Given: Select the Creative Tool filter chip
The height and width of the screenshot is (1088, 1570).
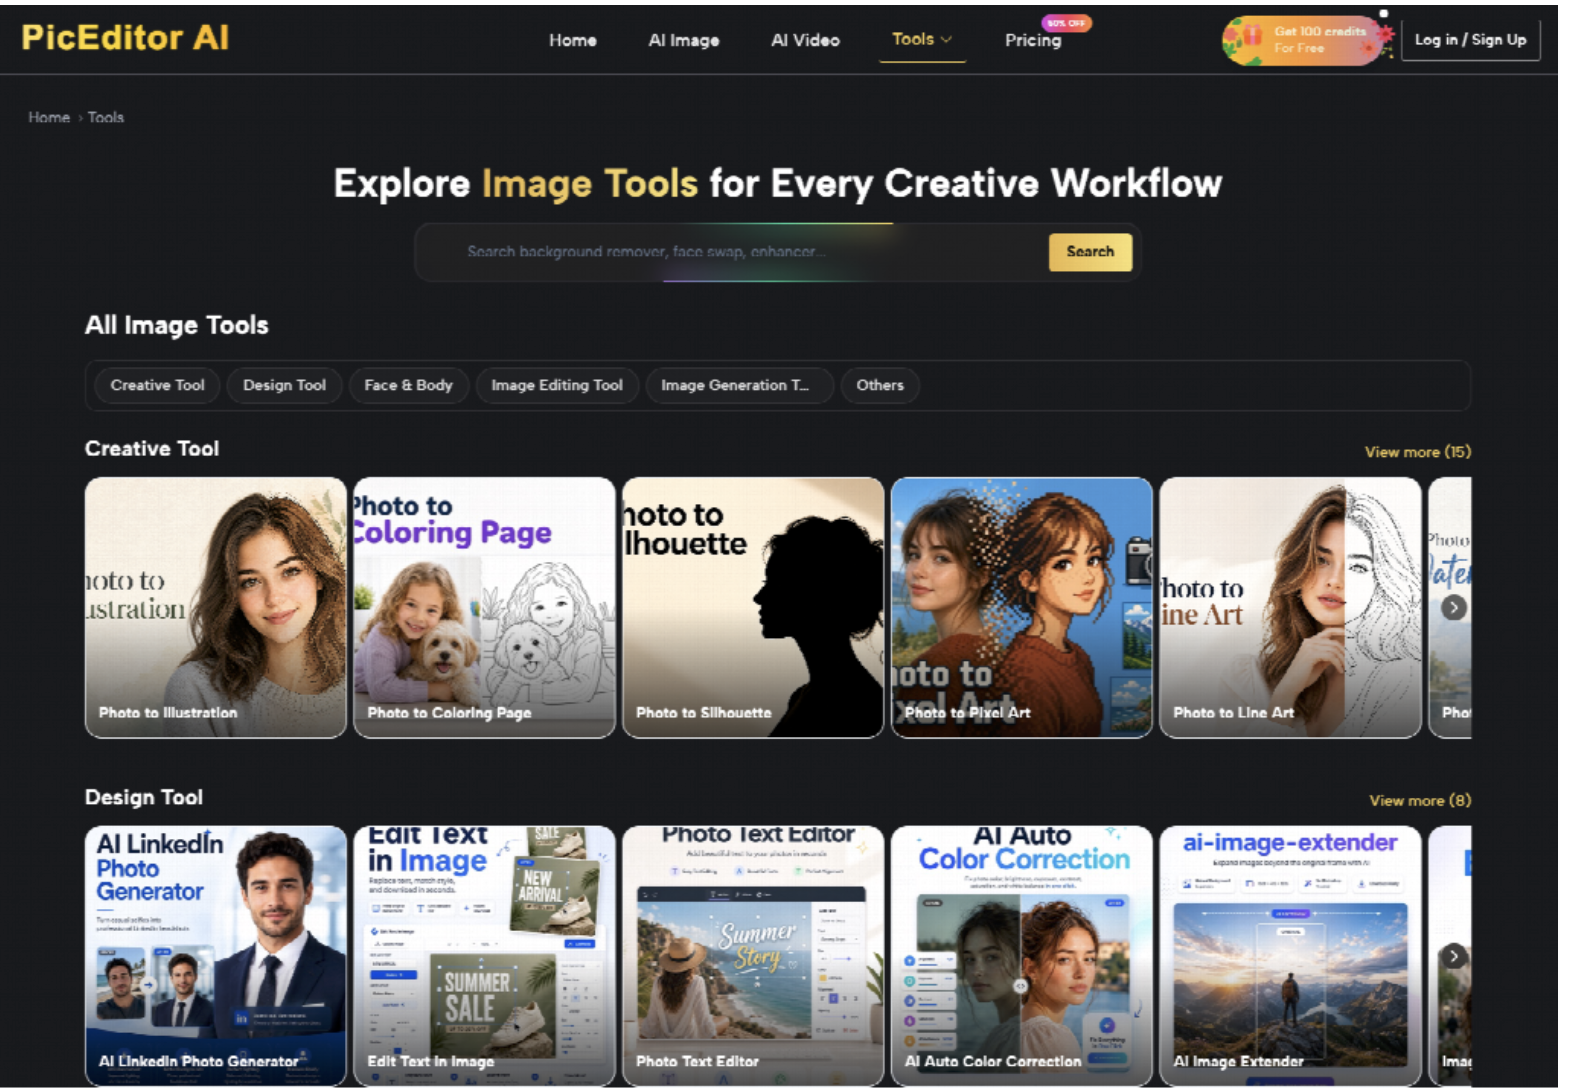Looking at the screenshot, I should click(x=157, y=385).
